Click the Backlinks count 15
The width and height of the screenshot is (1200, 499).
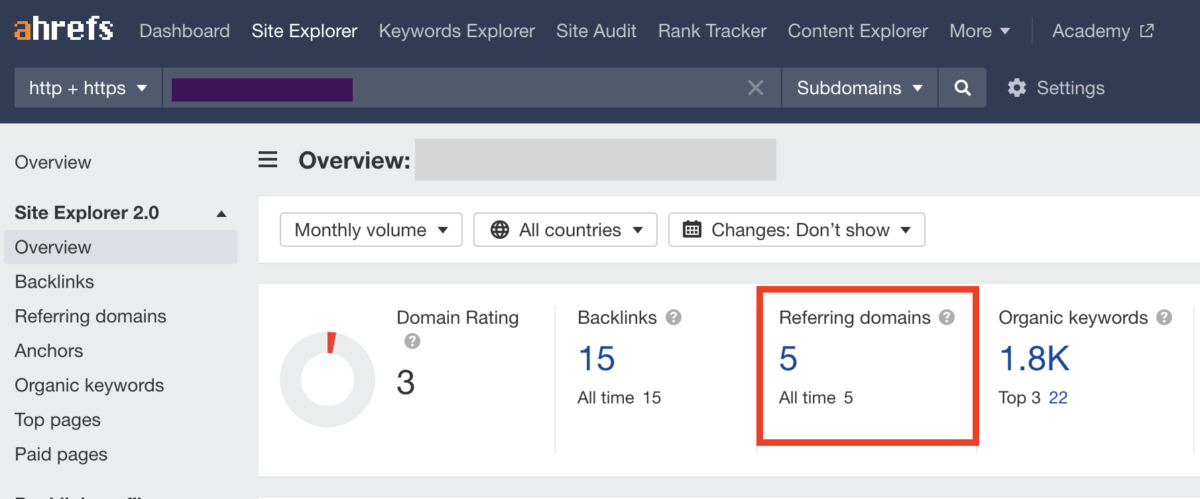pos(596,358)
